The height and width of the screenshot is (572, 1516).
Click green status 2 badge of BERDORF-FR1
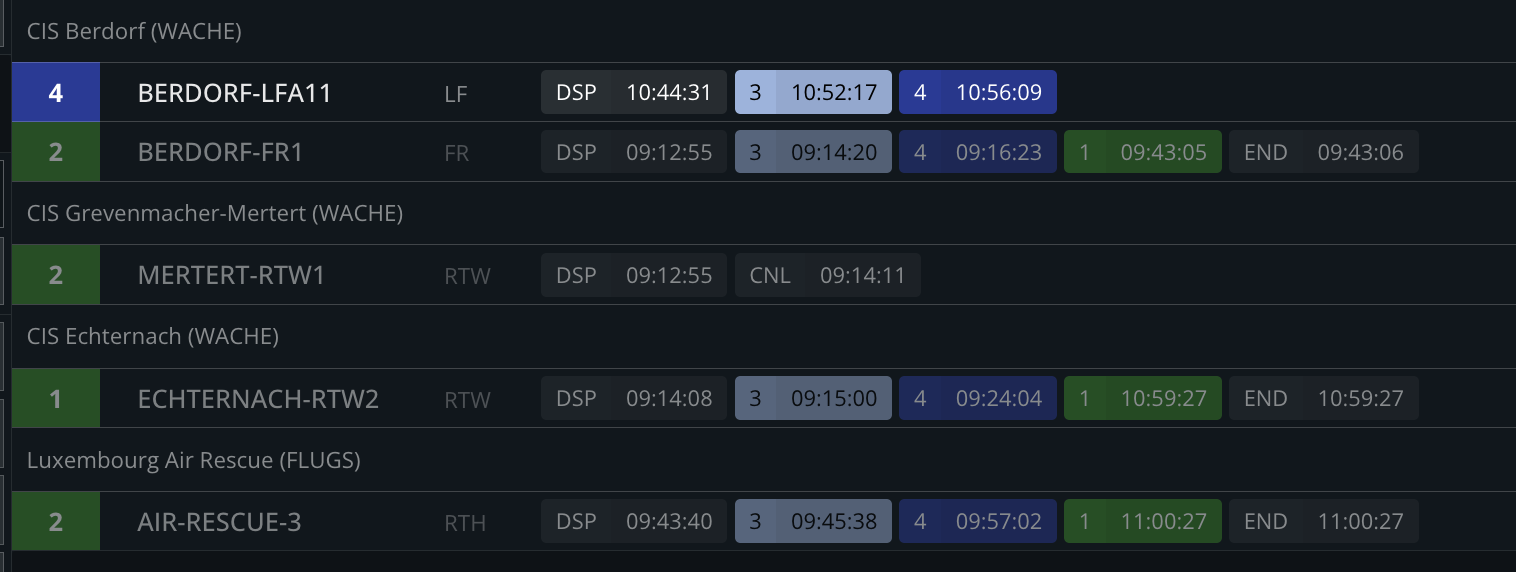coord(56,152)
